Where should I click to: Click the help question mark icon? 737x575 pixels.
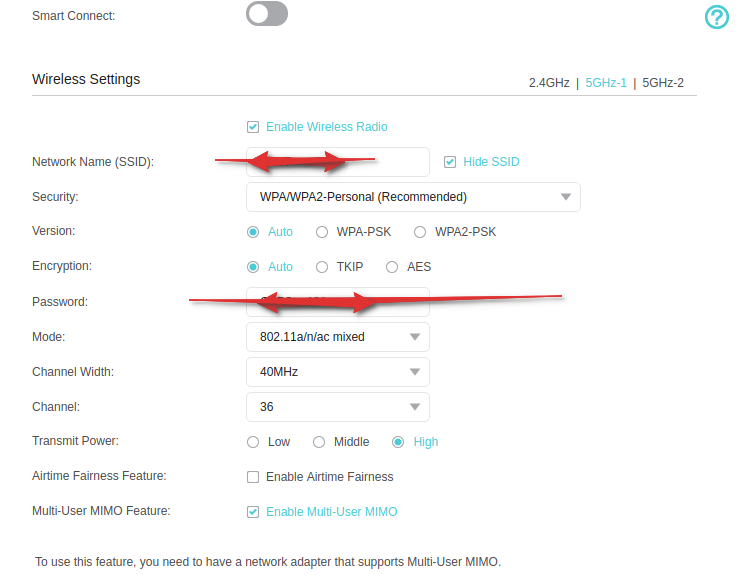[x=717, y=17]
